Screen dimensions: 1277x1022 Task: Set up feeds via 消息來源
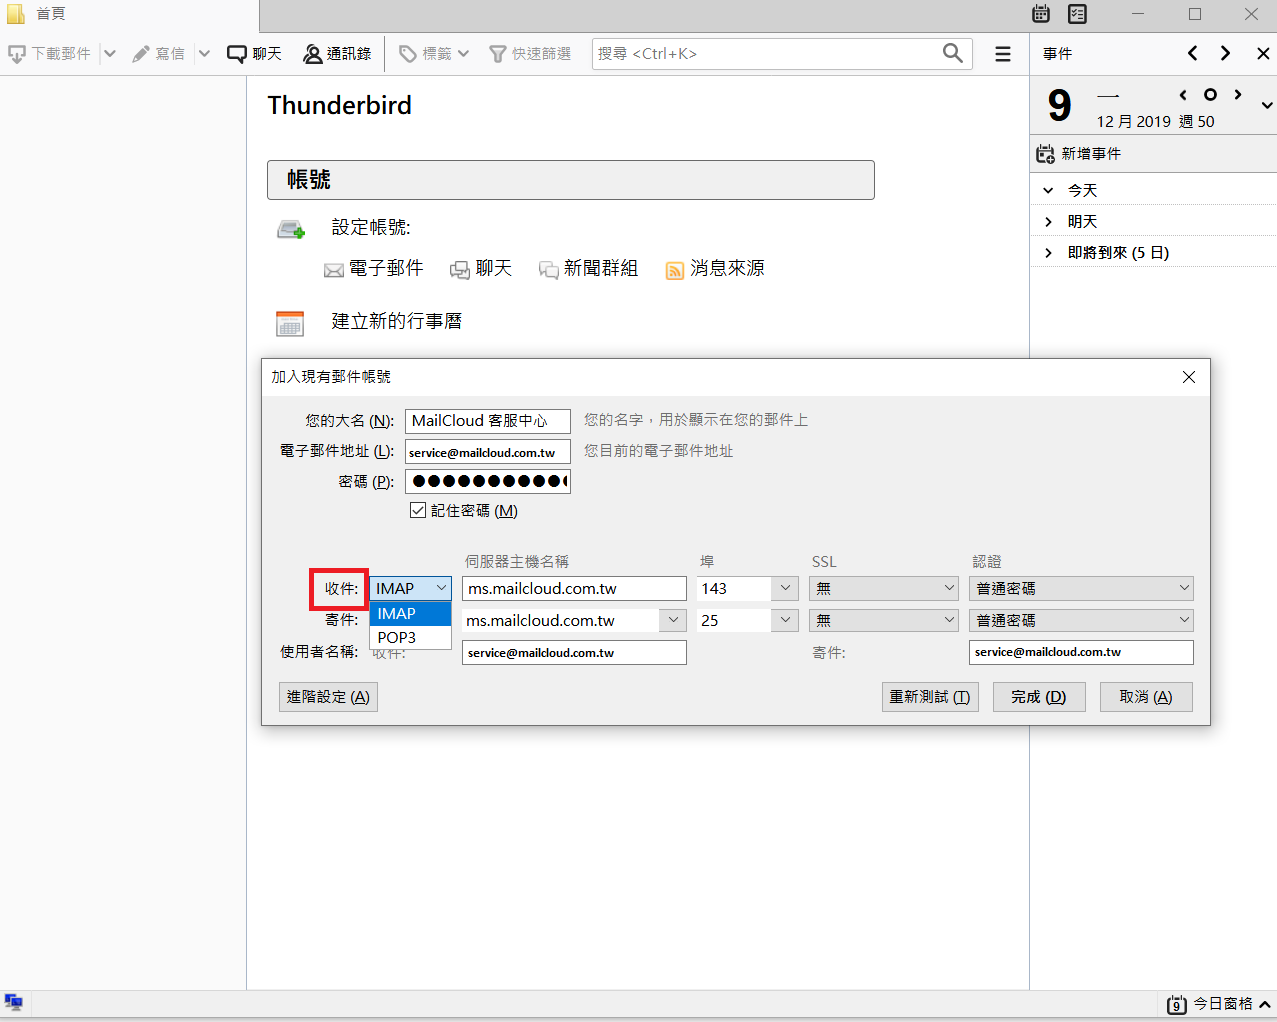715,269
